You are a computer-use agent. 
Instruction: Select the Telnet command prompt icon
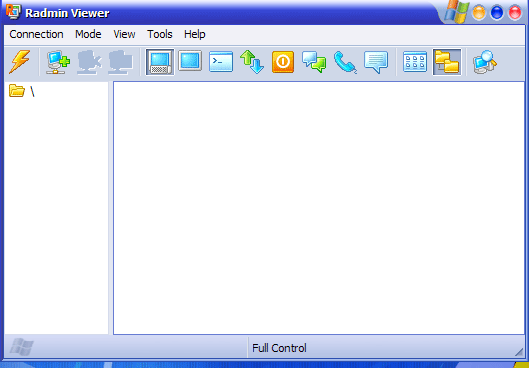221,61
